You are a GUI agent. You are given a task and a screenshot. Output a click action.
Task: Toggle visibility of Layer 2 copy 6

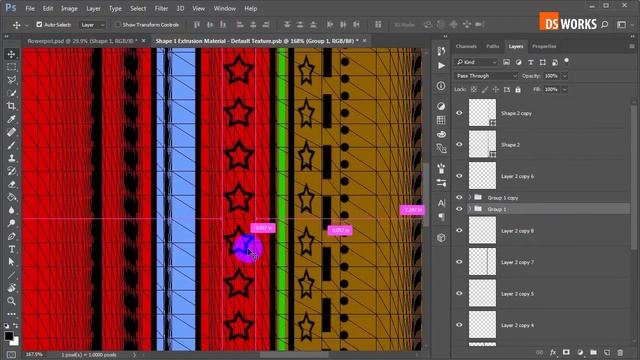pyautogui.click(x=459, y=176)
